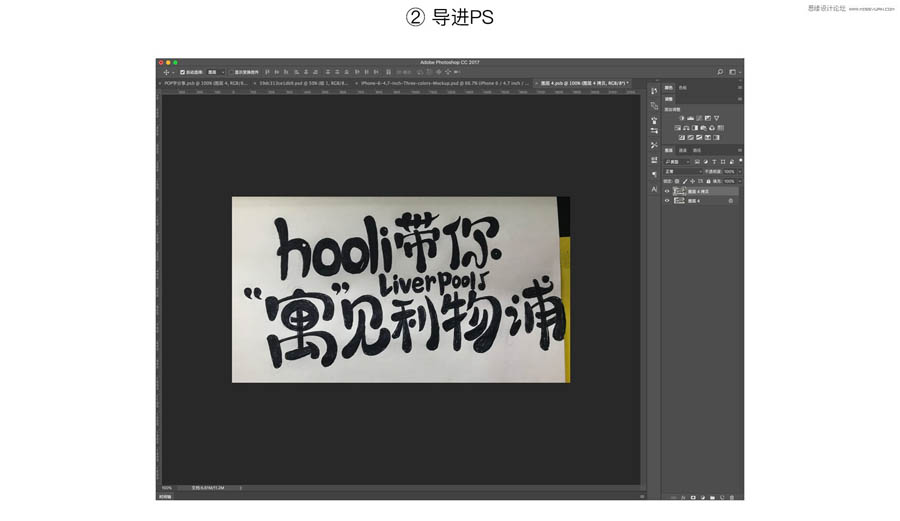Image resolution: width=900 pixels, height=521 pixels.
Task: Filter layers by pixel layer type
Action: tap(697, 162)
